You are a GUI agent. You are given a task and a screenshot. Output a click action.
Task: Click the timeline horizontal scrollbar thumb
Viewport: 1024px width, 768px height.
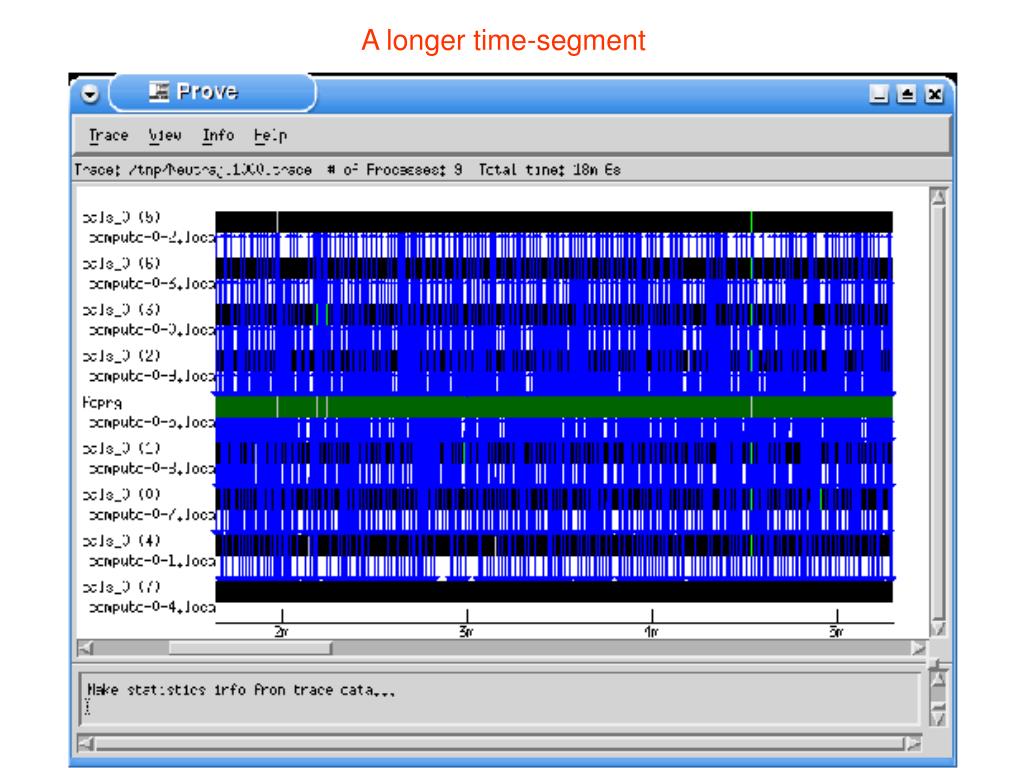[x=250, y=648]
